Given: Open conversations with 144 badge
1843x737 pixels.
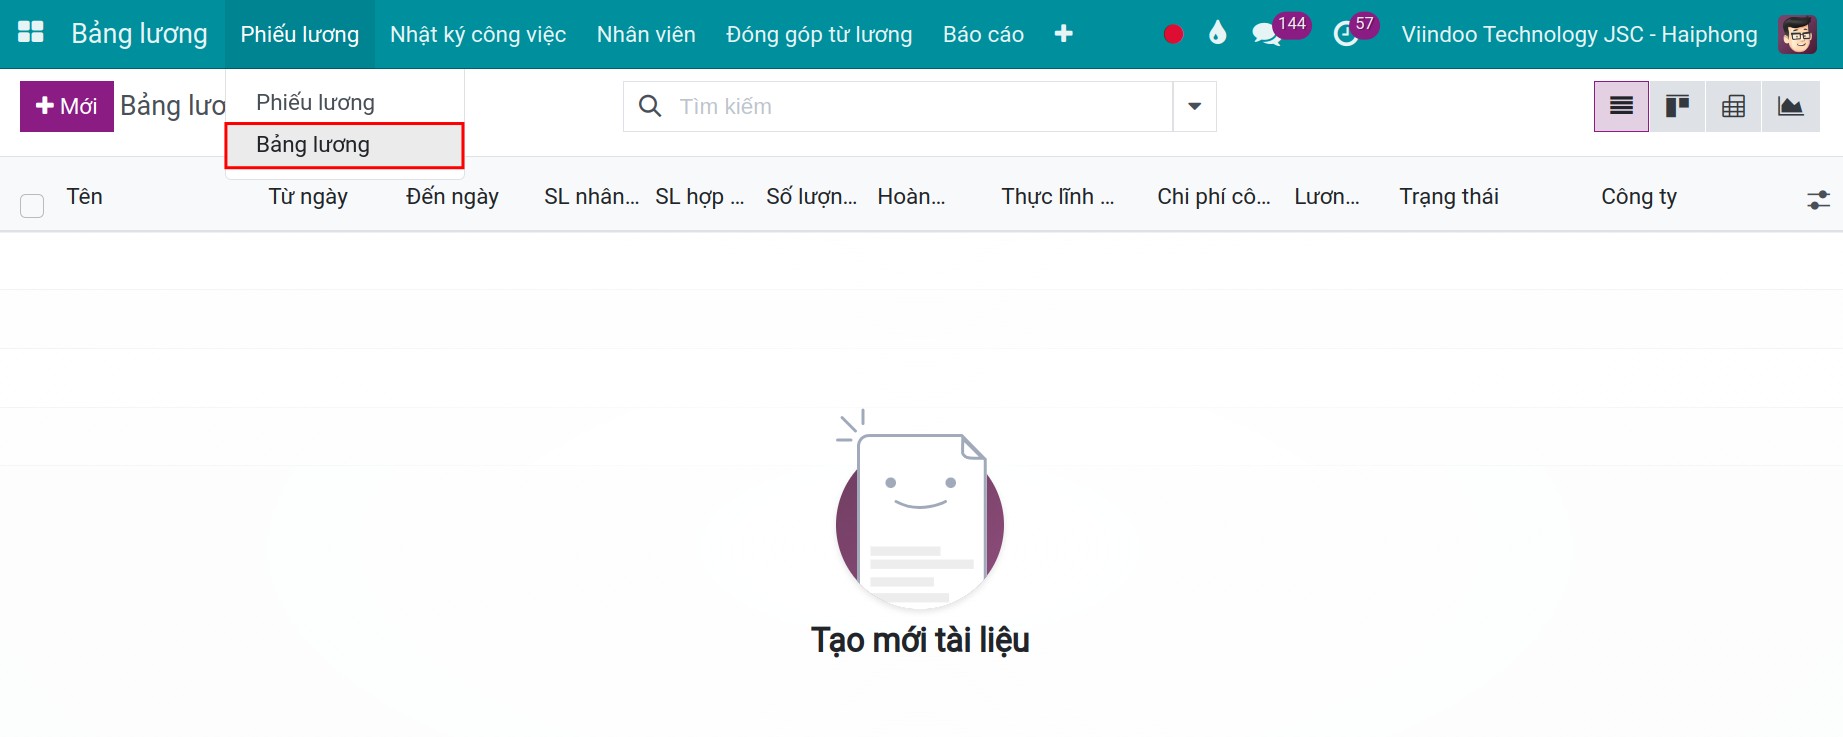Looking at the screenshot, I should 1280,31.
